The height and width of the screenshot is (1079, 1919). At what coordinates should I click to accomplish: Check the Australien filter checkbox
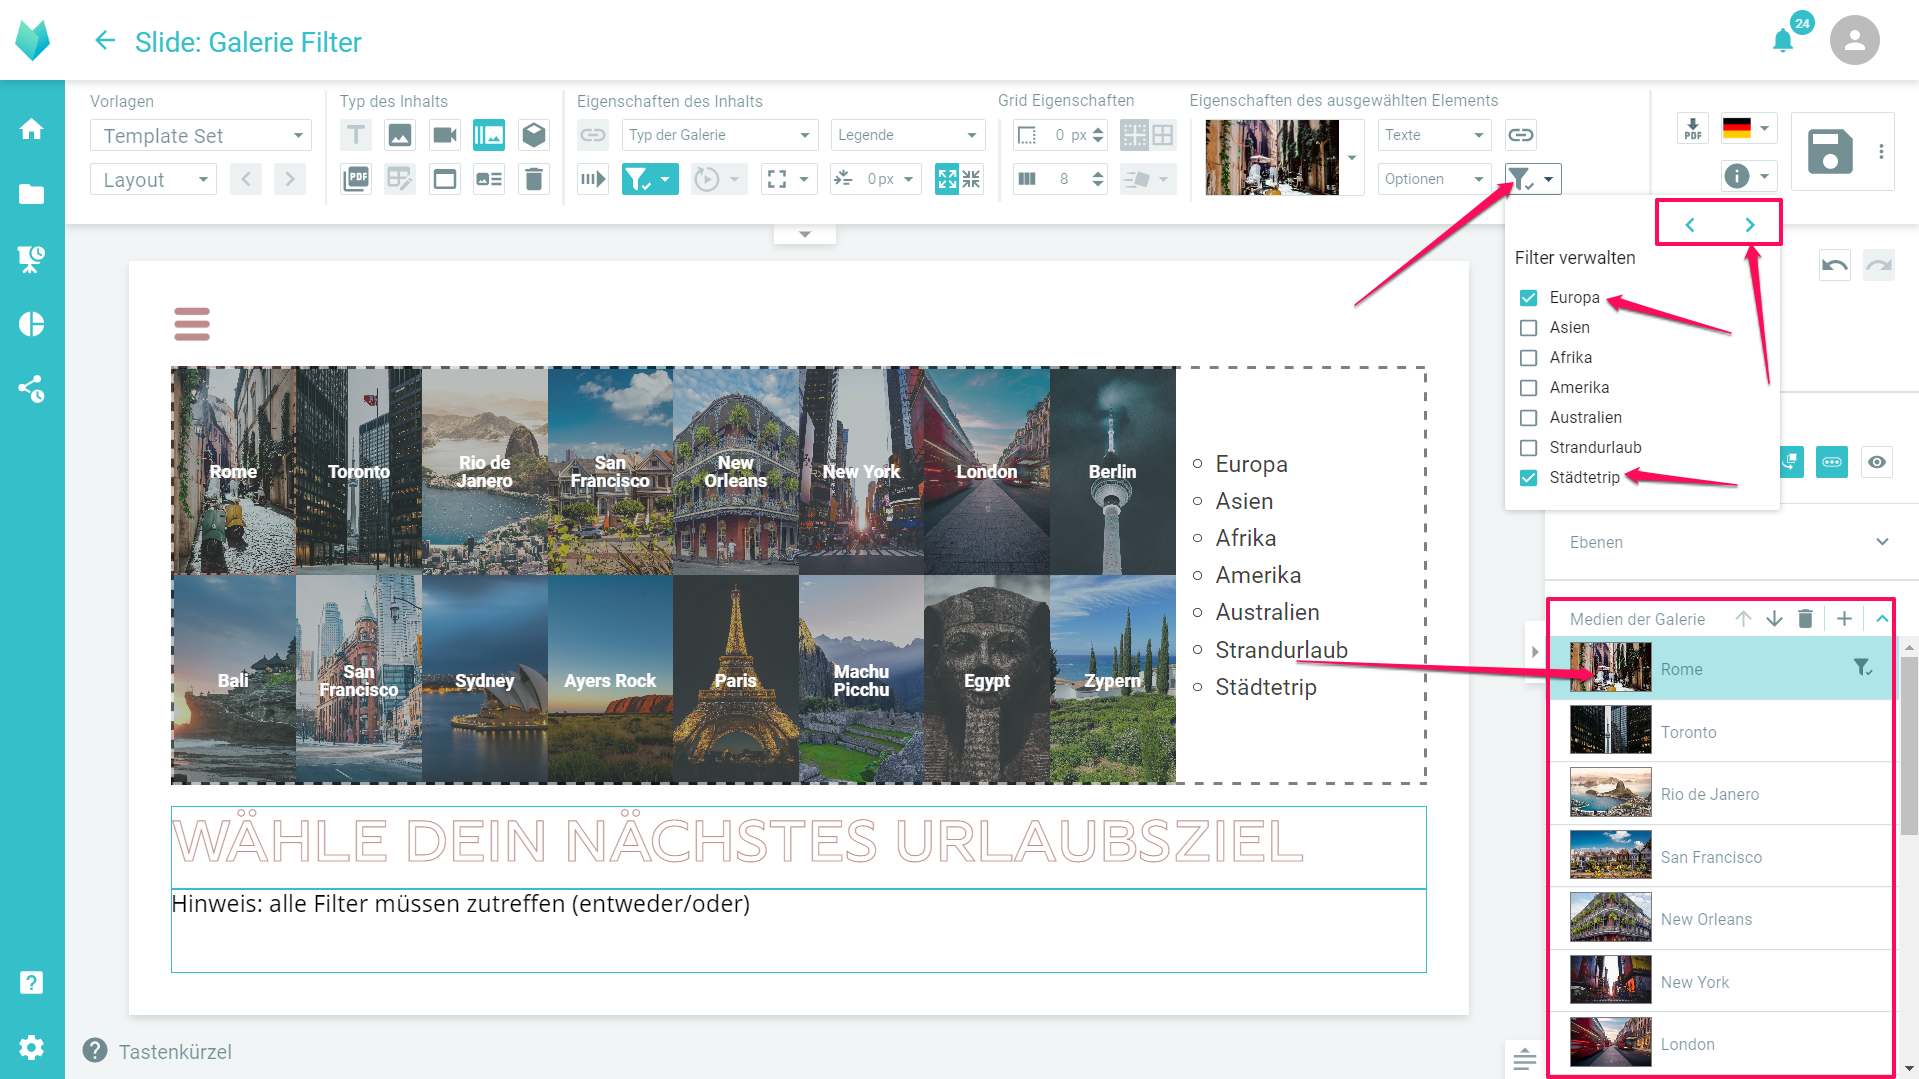click(x=1528, y=418)
